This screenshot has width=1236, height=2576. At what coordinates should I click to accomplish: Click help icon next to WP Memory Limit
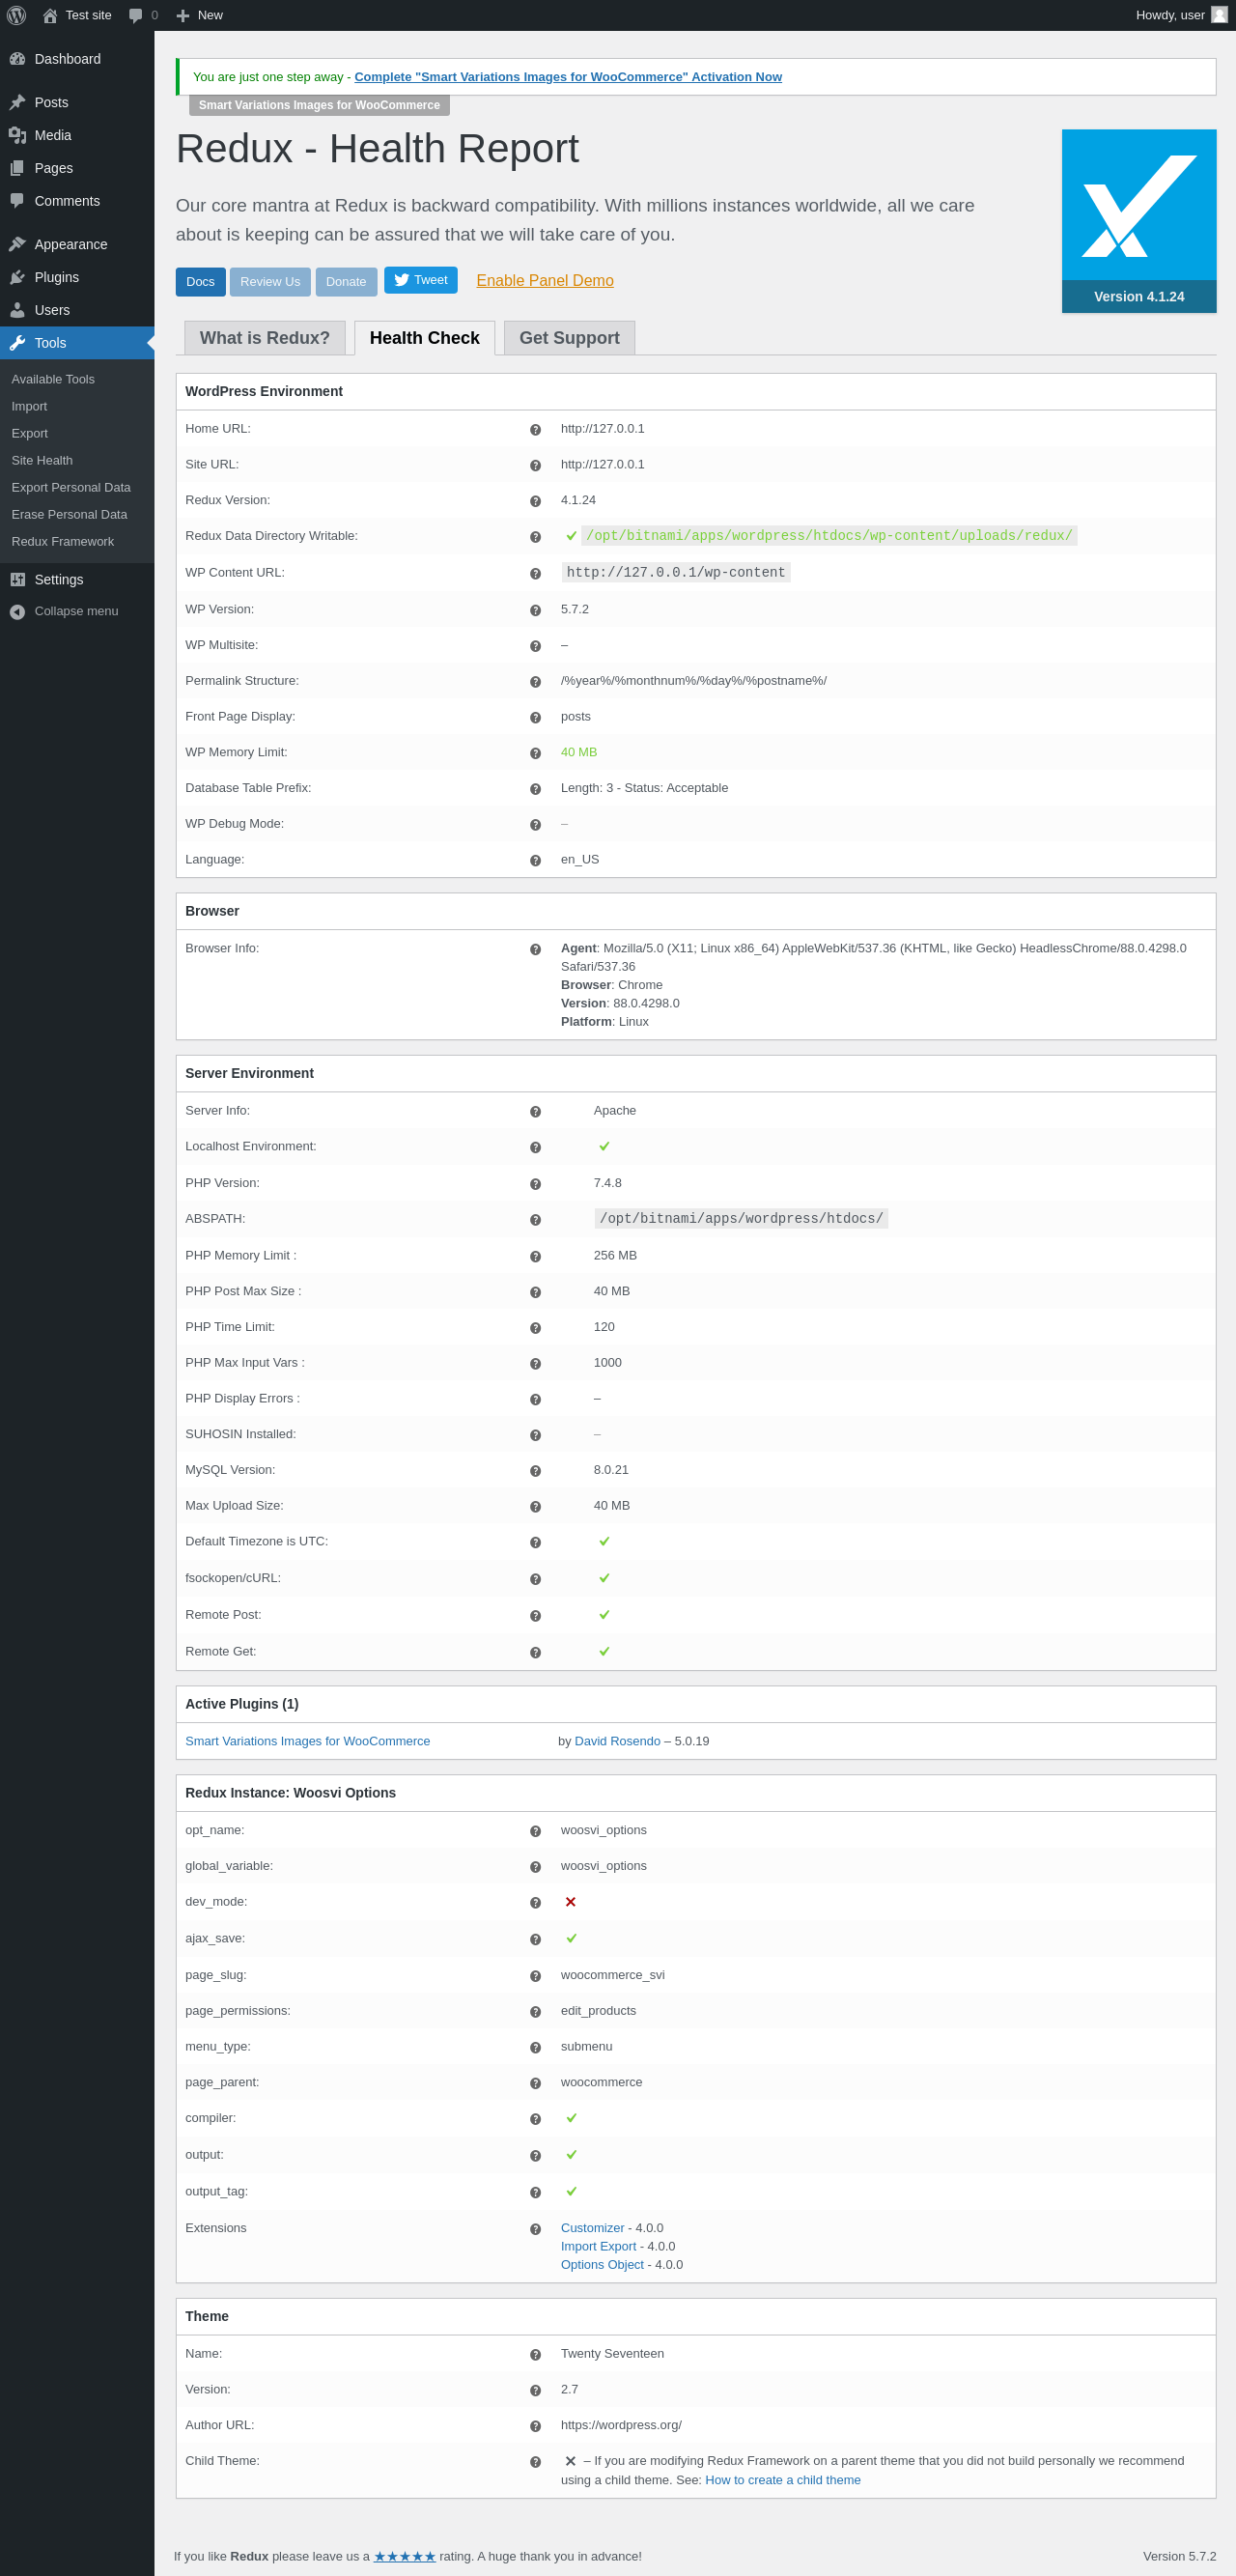point(535,753)
